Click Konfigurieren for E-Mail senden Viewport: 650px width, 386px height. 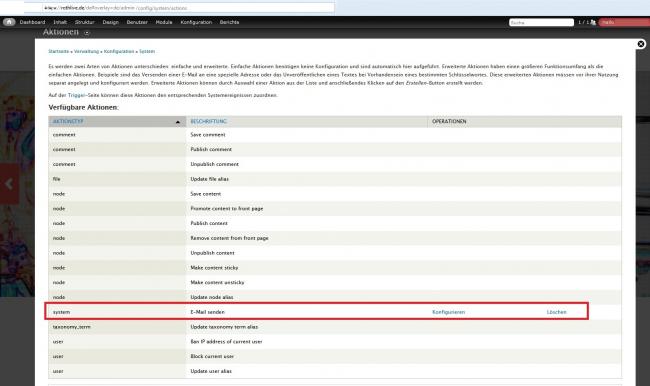(x=449, y=312)
